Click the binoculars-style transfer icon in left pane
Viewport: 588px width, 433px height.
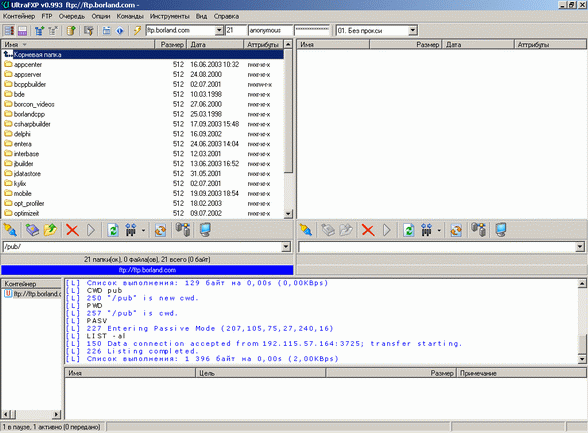tap(130, 230)
